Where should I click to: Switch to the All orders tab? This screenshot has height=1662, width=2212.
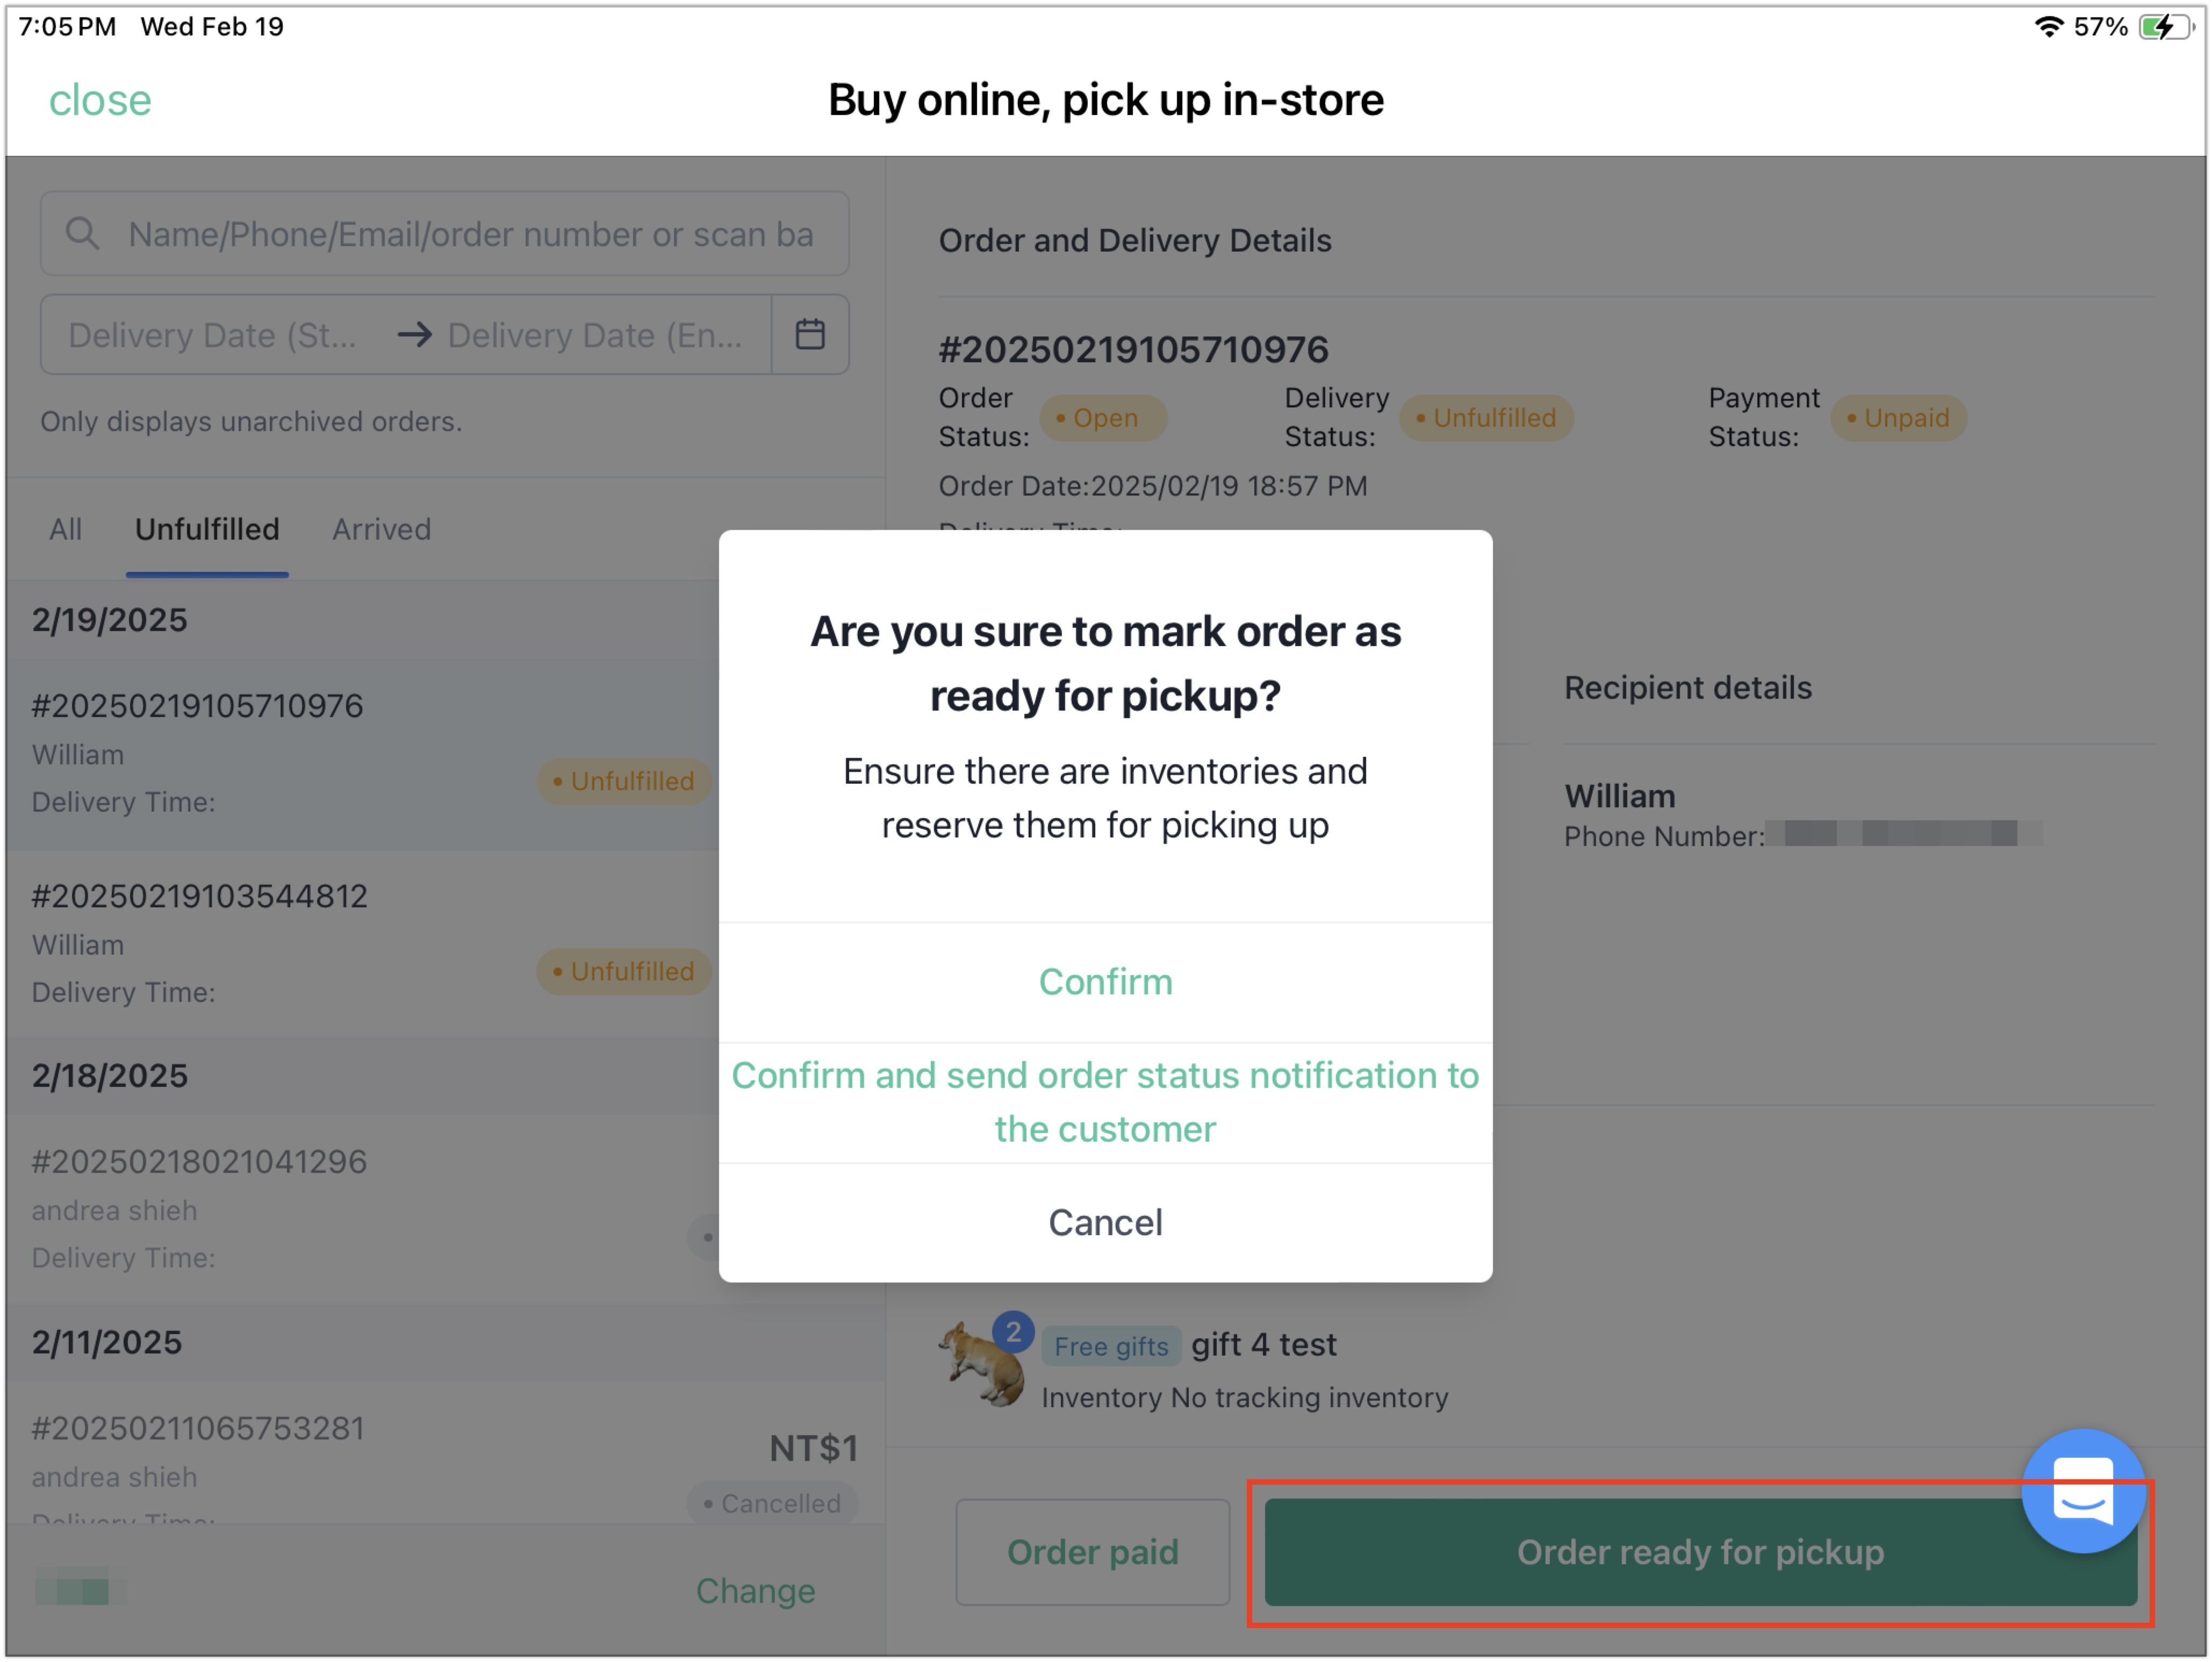[x=66, y=529]
